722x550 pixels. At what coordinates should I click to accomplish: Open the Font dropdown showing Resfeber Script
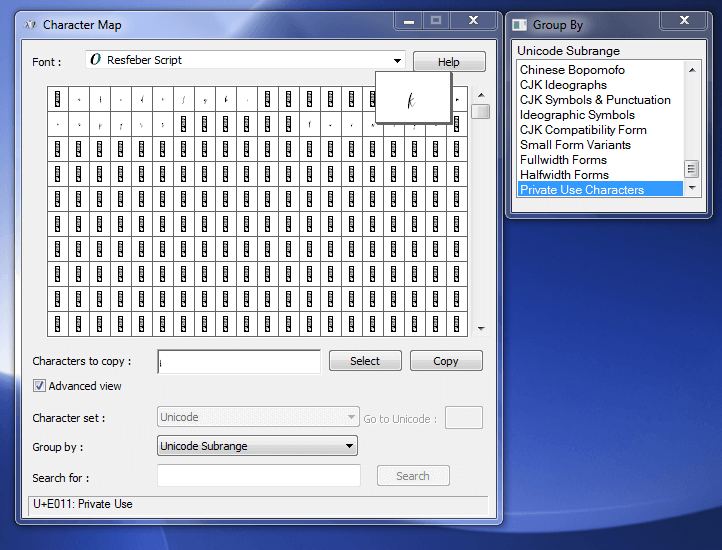click(245, 60)
